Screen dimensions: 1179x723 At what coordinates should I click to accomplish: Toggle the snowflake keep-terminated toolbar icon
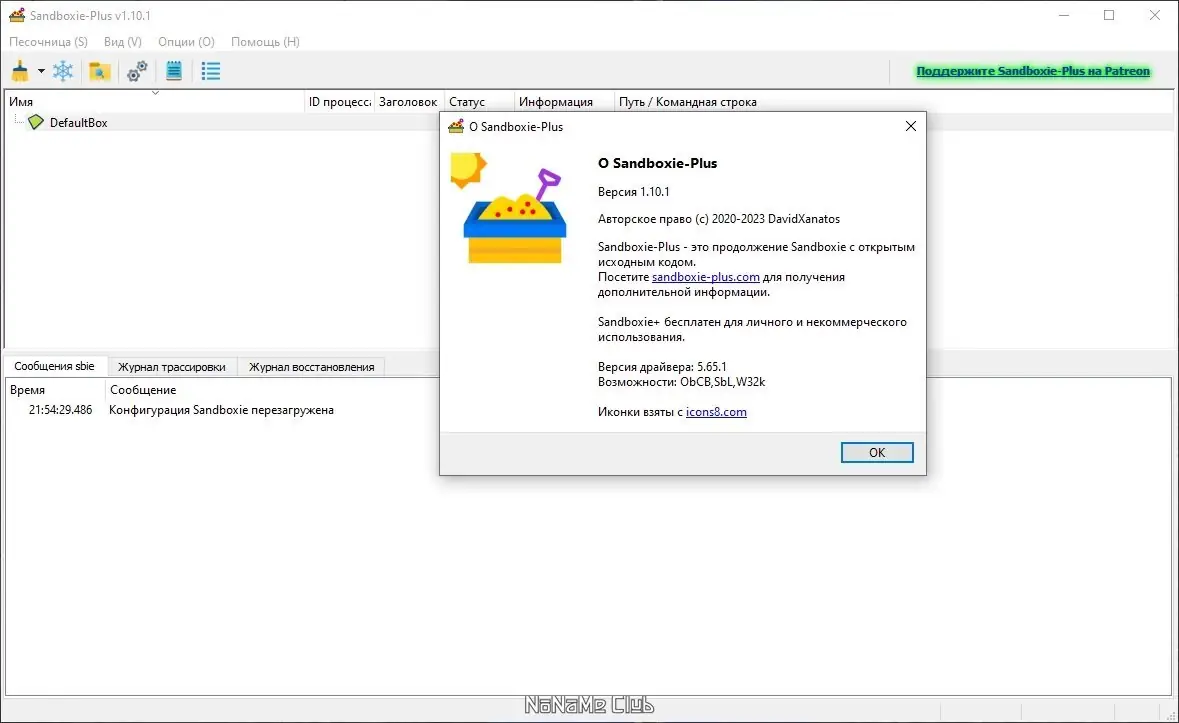pos(63,71)
